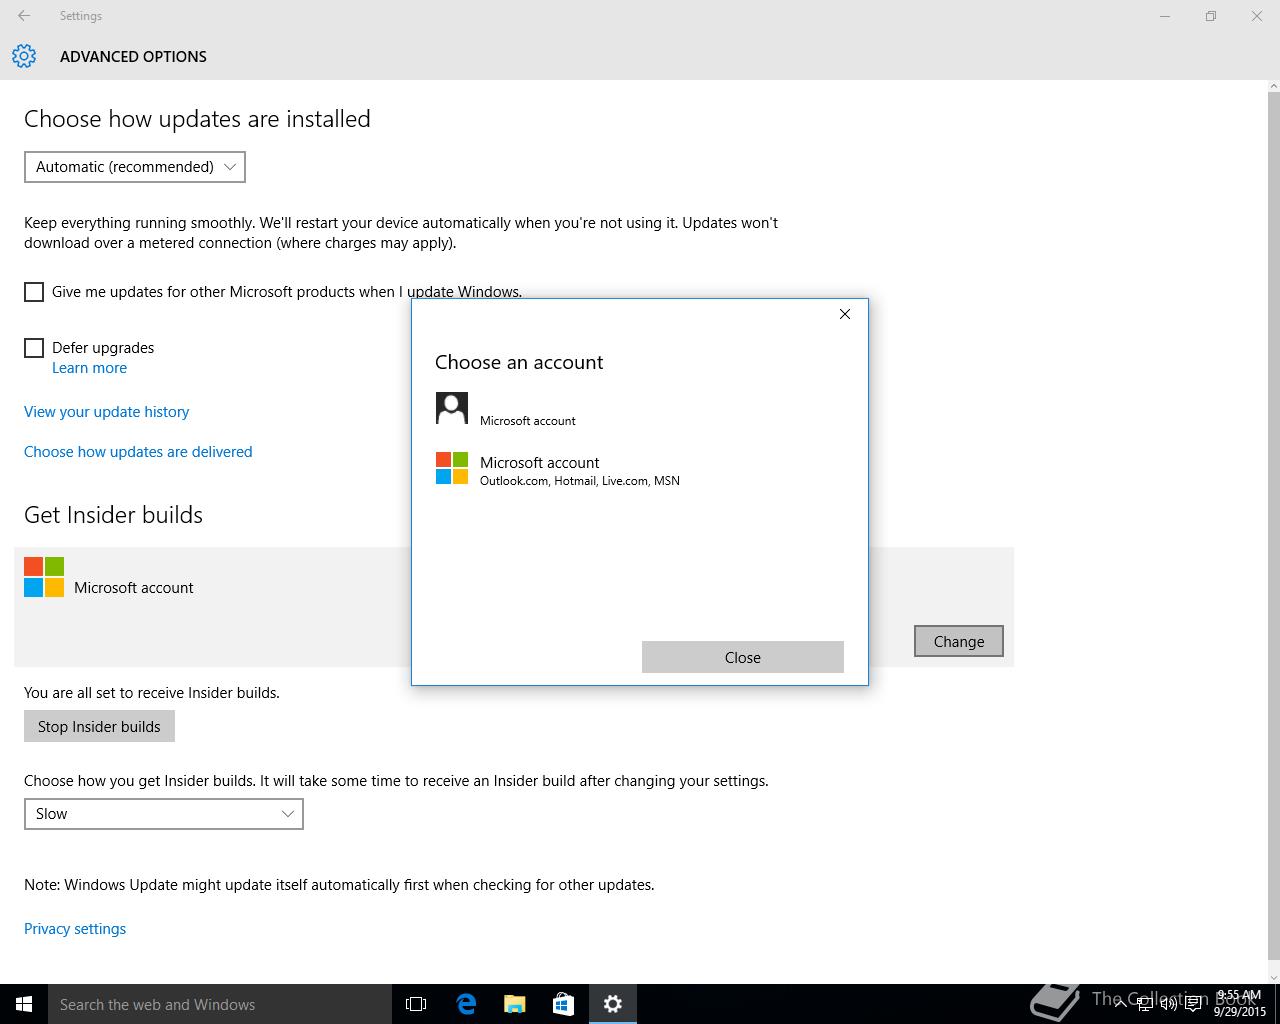This screenshot has height=1024, width=1280.
Task: Minimize the Settings window
Action: coord(1165,16)
